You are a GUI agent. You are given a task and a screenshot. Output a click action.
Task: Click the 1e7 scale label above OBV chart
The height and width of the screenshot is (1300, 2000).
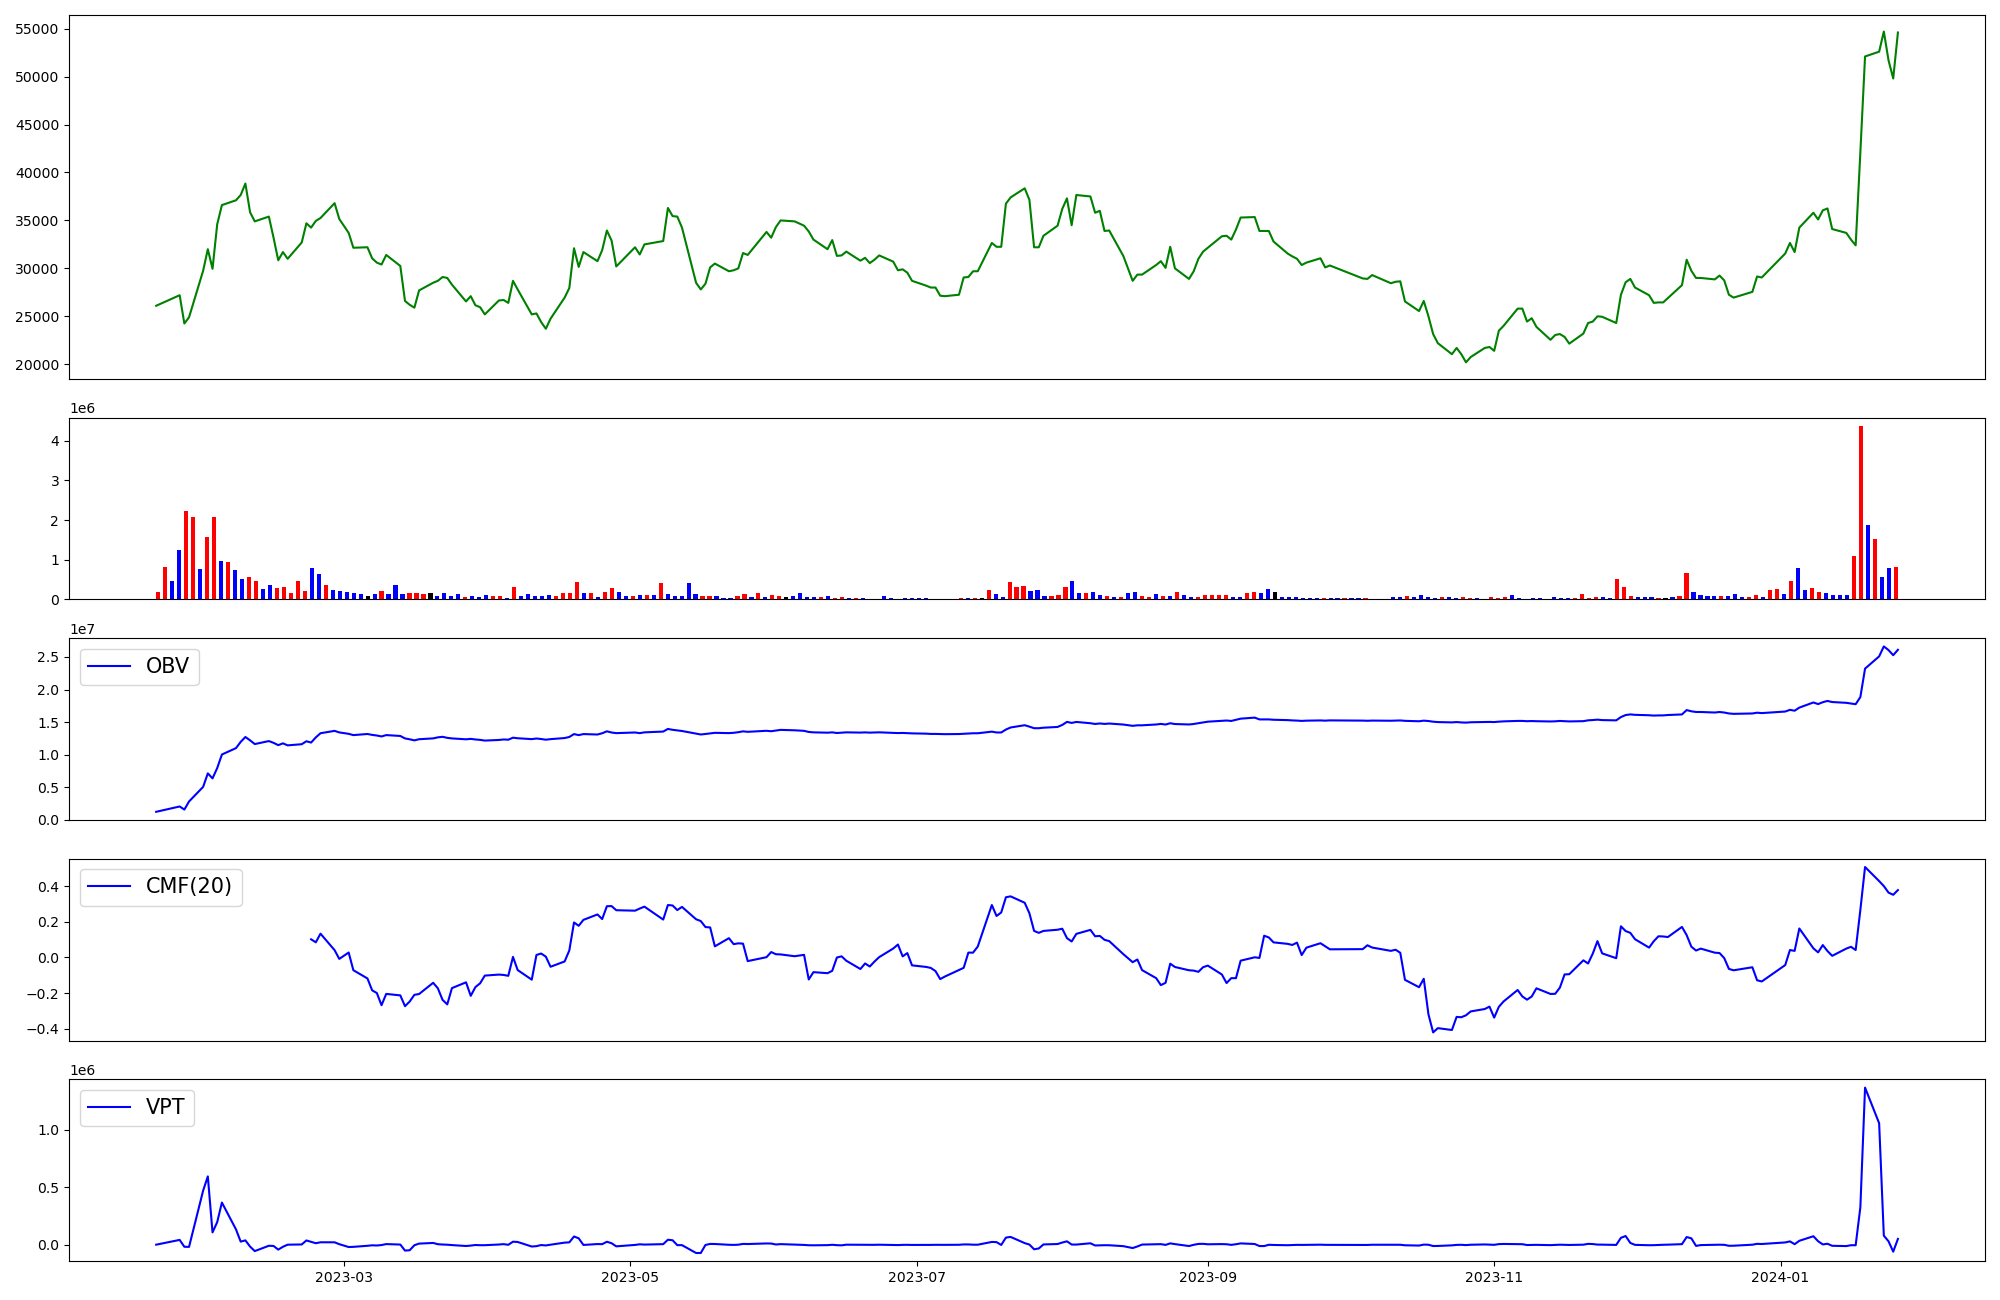point(83,629)
